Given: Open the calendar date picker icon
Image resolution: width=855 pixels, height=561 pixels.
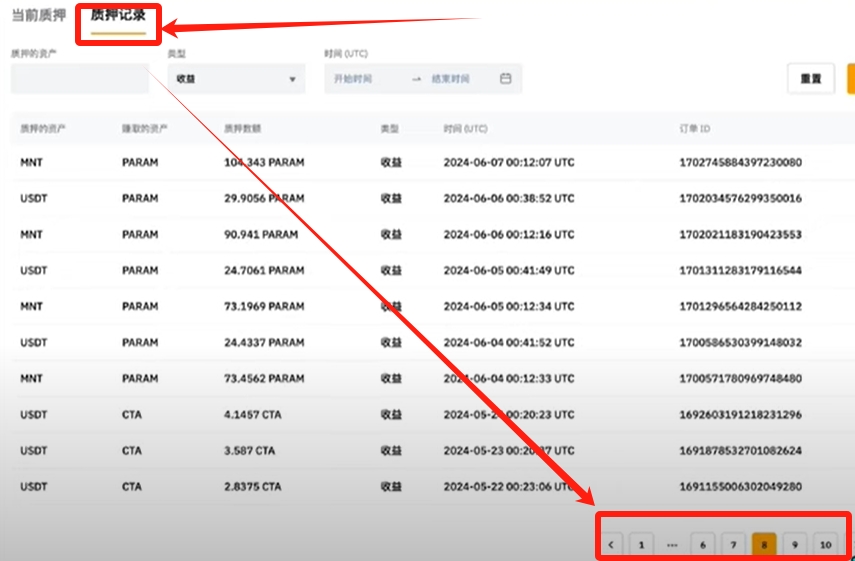Looking at the screenshot, I should (505, 79).
